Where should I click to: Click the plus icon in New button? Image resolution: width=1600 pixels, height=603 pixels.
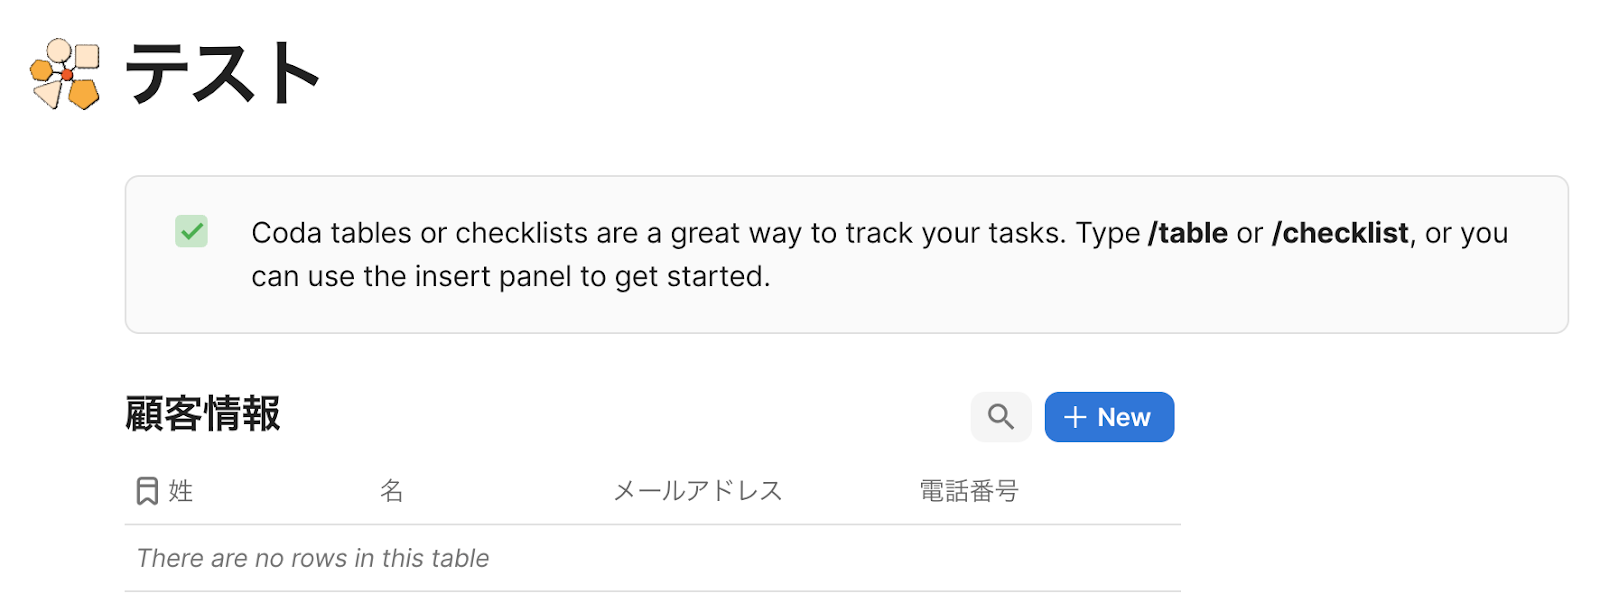point(1075,417)
